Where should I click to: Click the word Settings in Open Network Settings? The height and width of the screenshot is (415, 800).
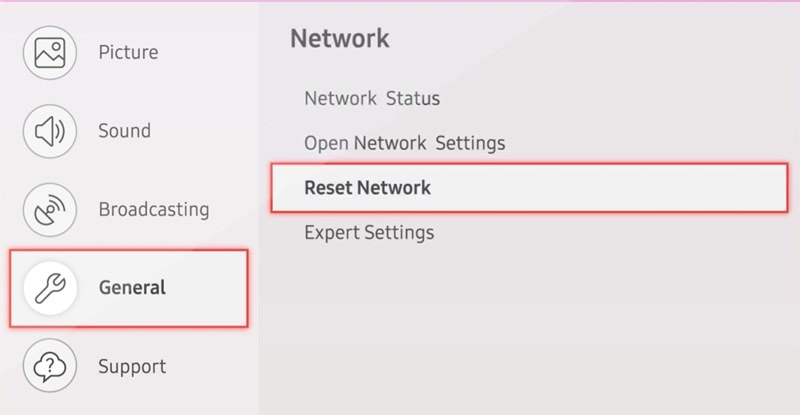click(470, 143)
